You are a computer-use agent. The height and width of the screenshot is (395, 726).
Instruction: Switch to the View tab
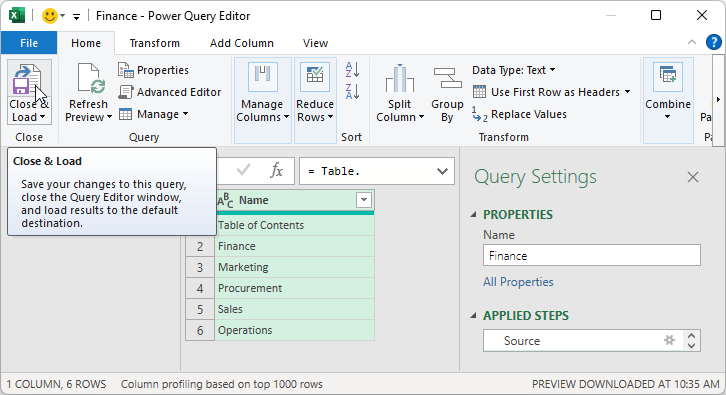click(x=315, y=43)
